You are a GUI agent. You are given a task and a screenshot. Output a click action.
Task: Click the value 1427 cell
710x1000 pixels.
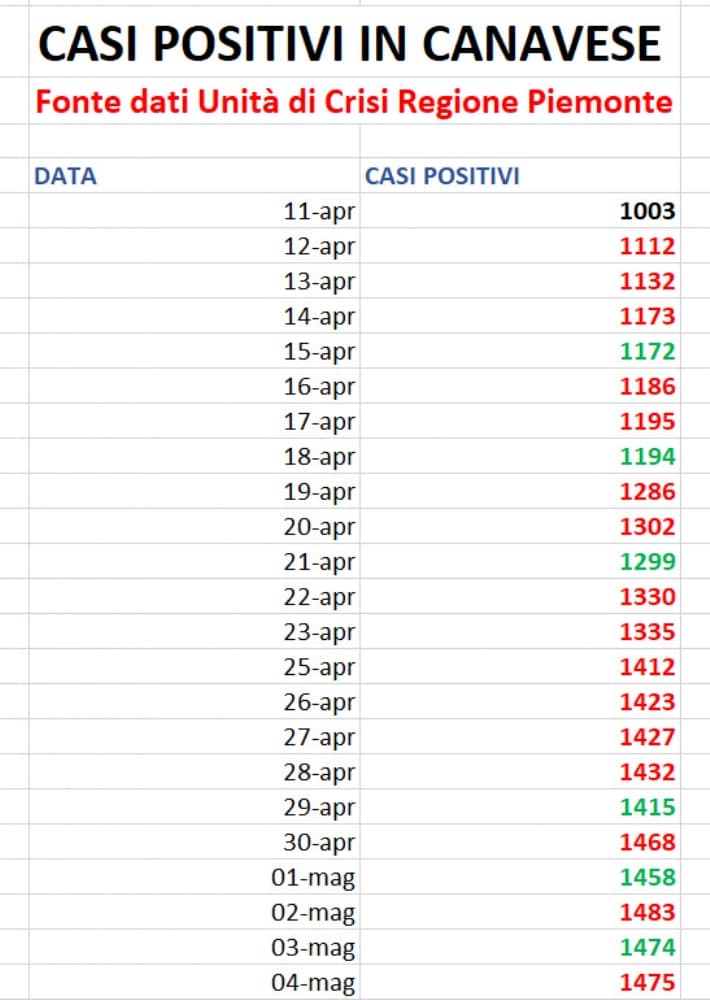point(647,737)
